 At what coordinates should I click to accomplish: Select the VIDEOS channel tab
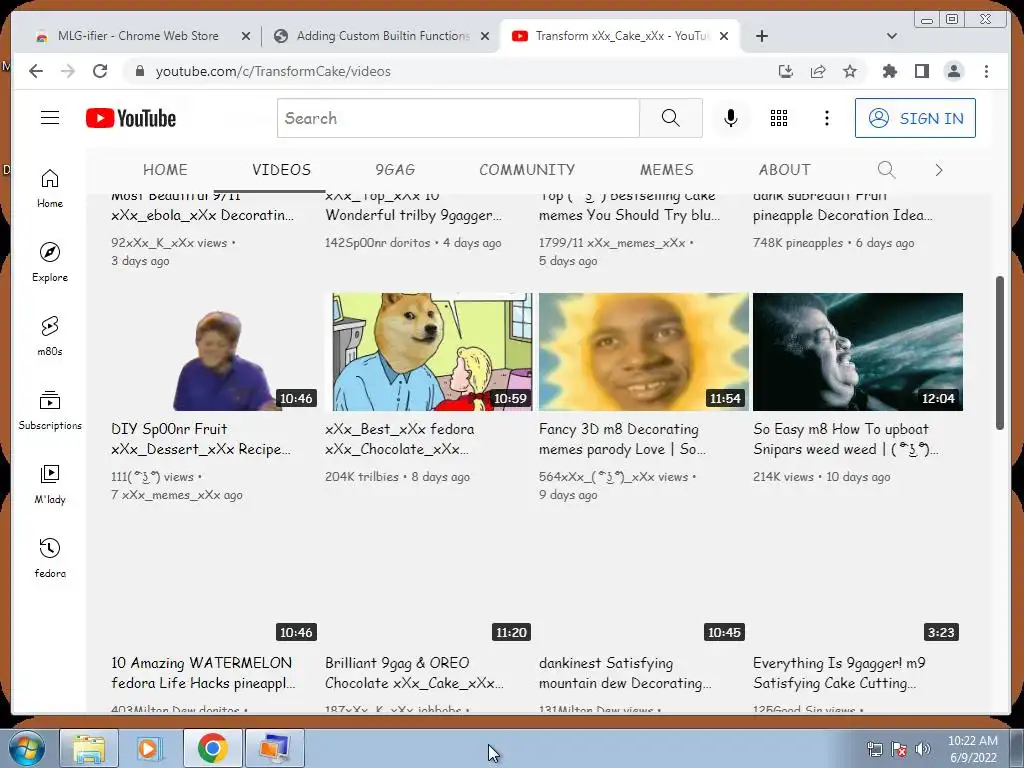pyautogui.click(x=281, y=170)
